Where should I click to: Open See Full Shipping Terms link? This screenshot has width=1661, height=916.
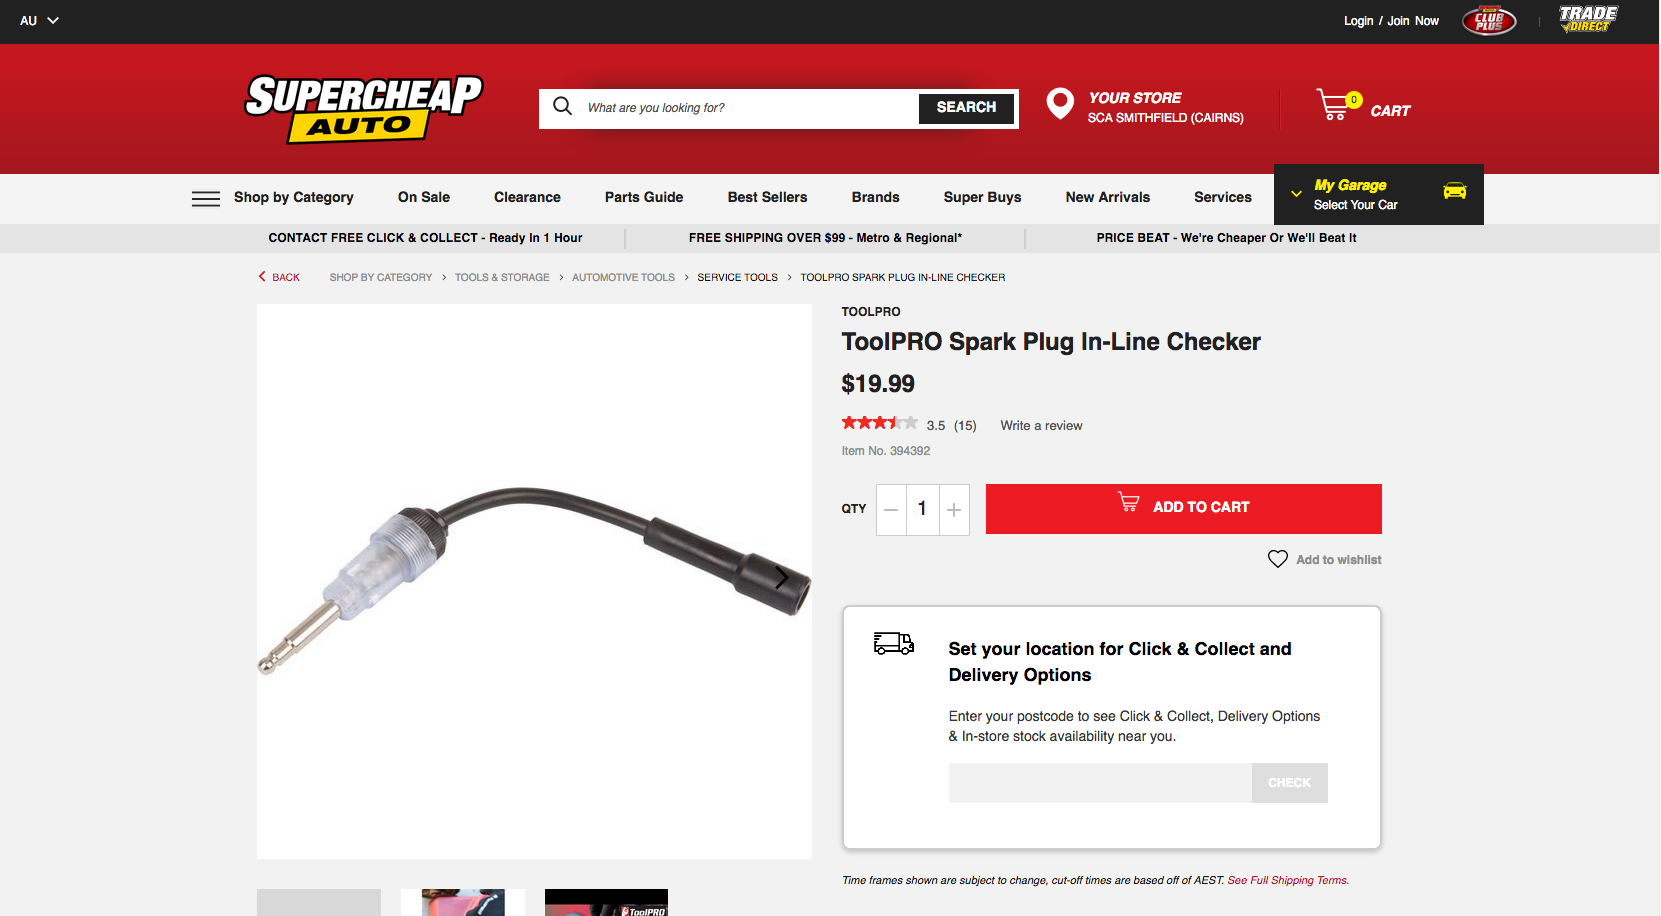point(1287,880)
